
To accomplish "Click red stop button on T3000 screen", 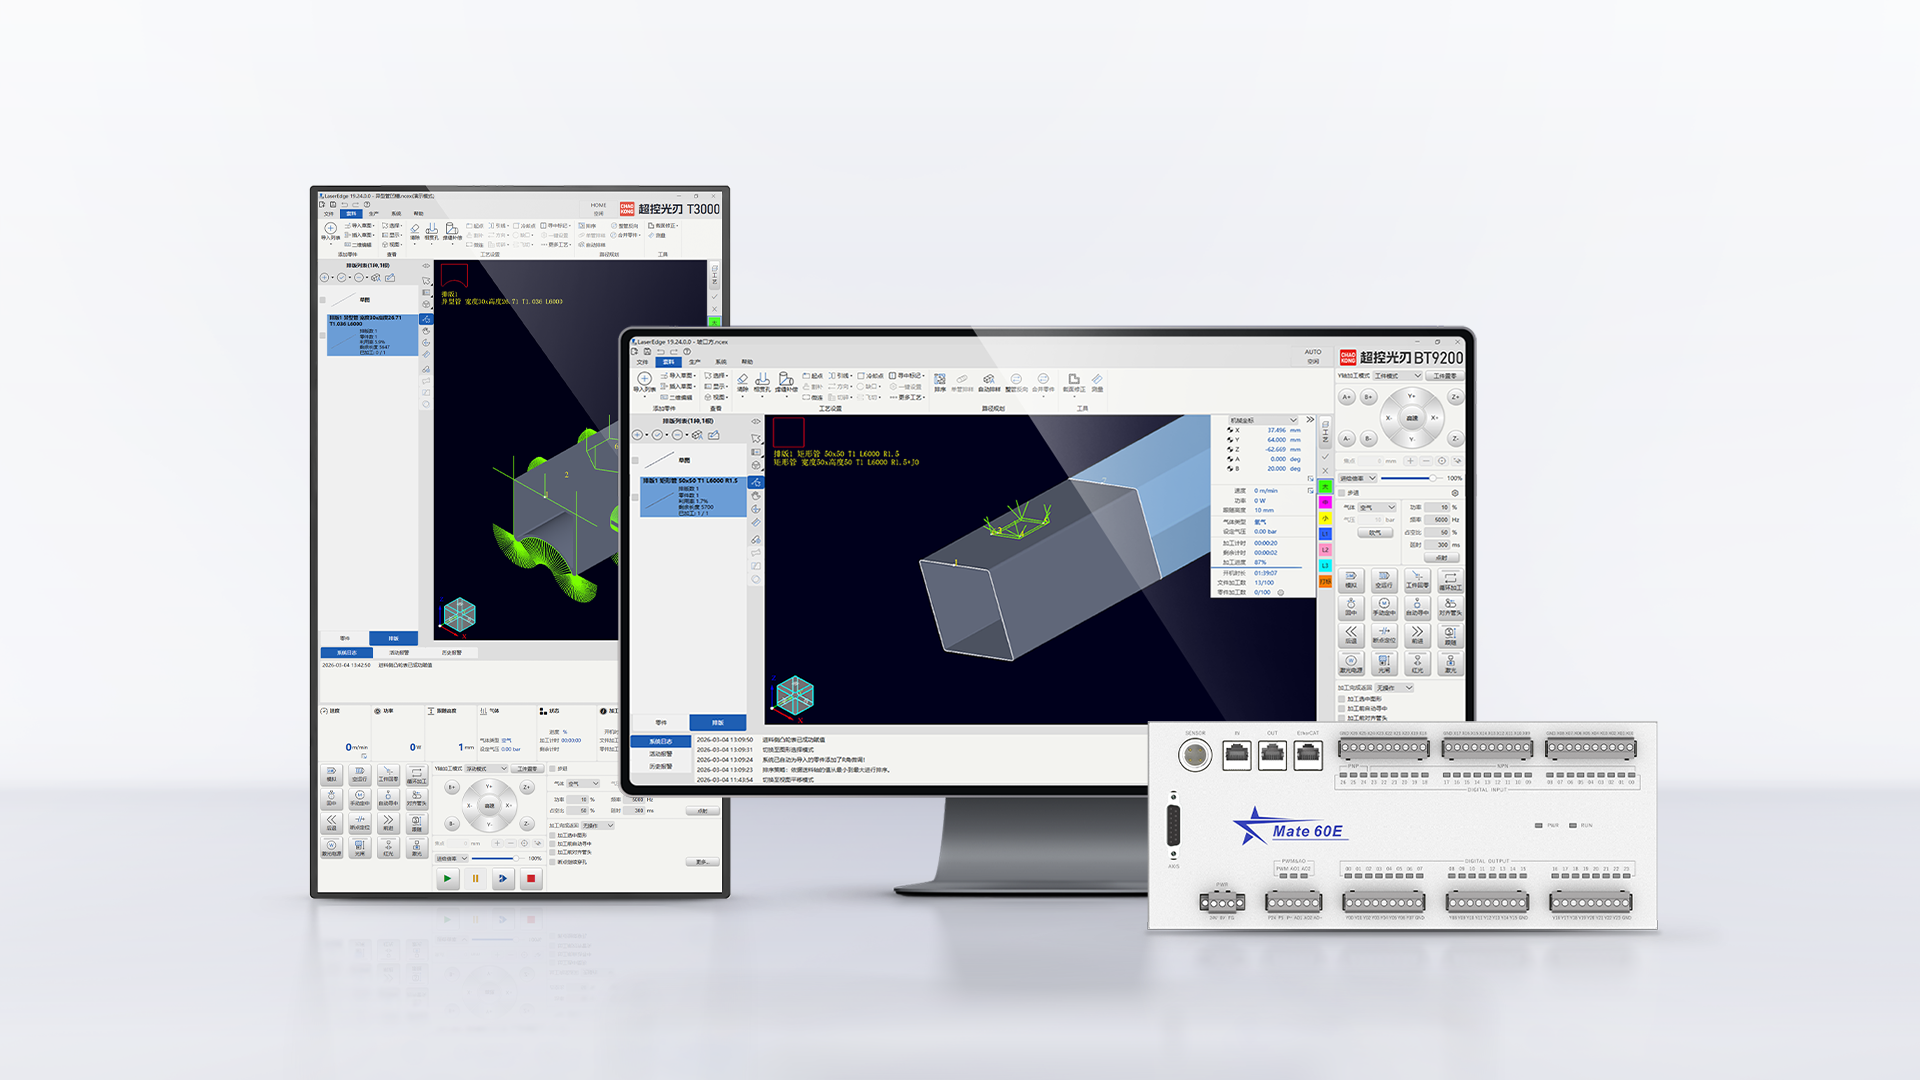I will (x=531, y=879).
